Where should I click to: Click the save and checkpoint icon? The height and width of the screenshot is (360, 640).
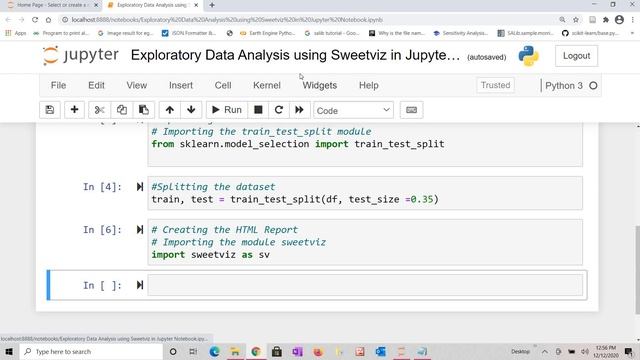click(50, 110)
